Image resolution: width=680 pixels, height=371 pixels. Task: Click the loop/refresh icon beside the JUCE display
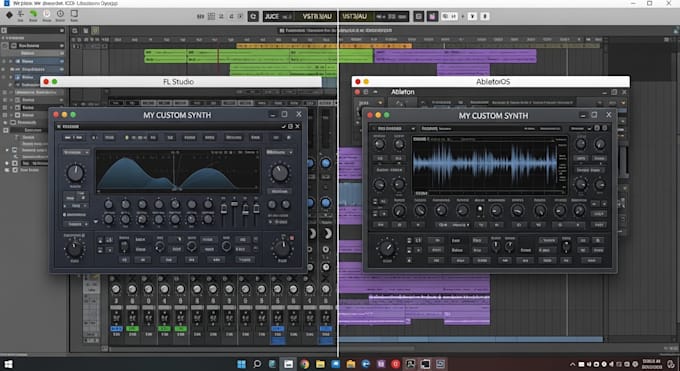point(253,16)
